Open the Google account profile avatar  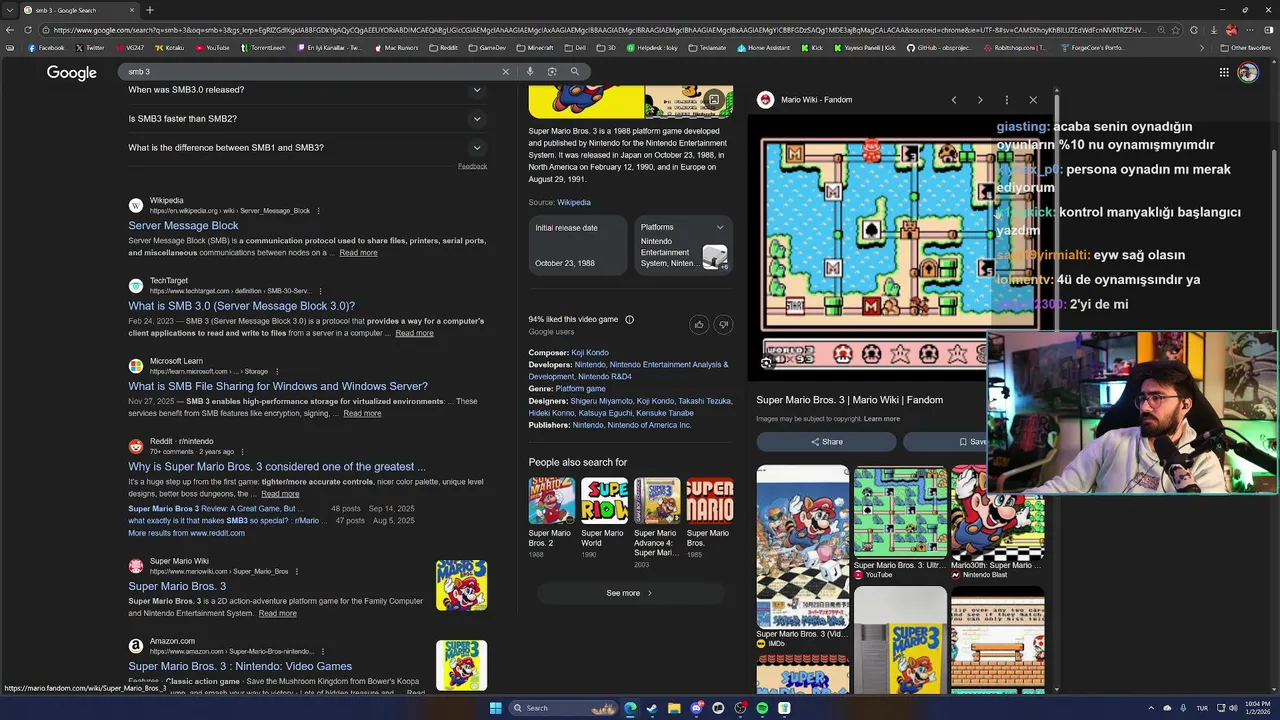(1247, 72)
